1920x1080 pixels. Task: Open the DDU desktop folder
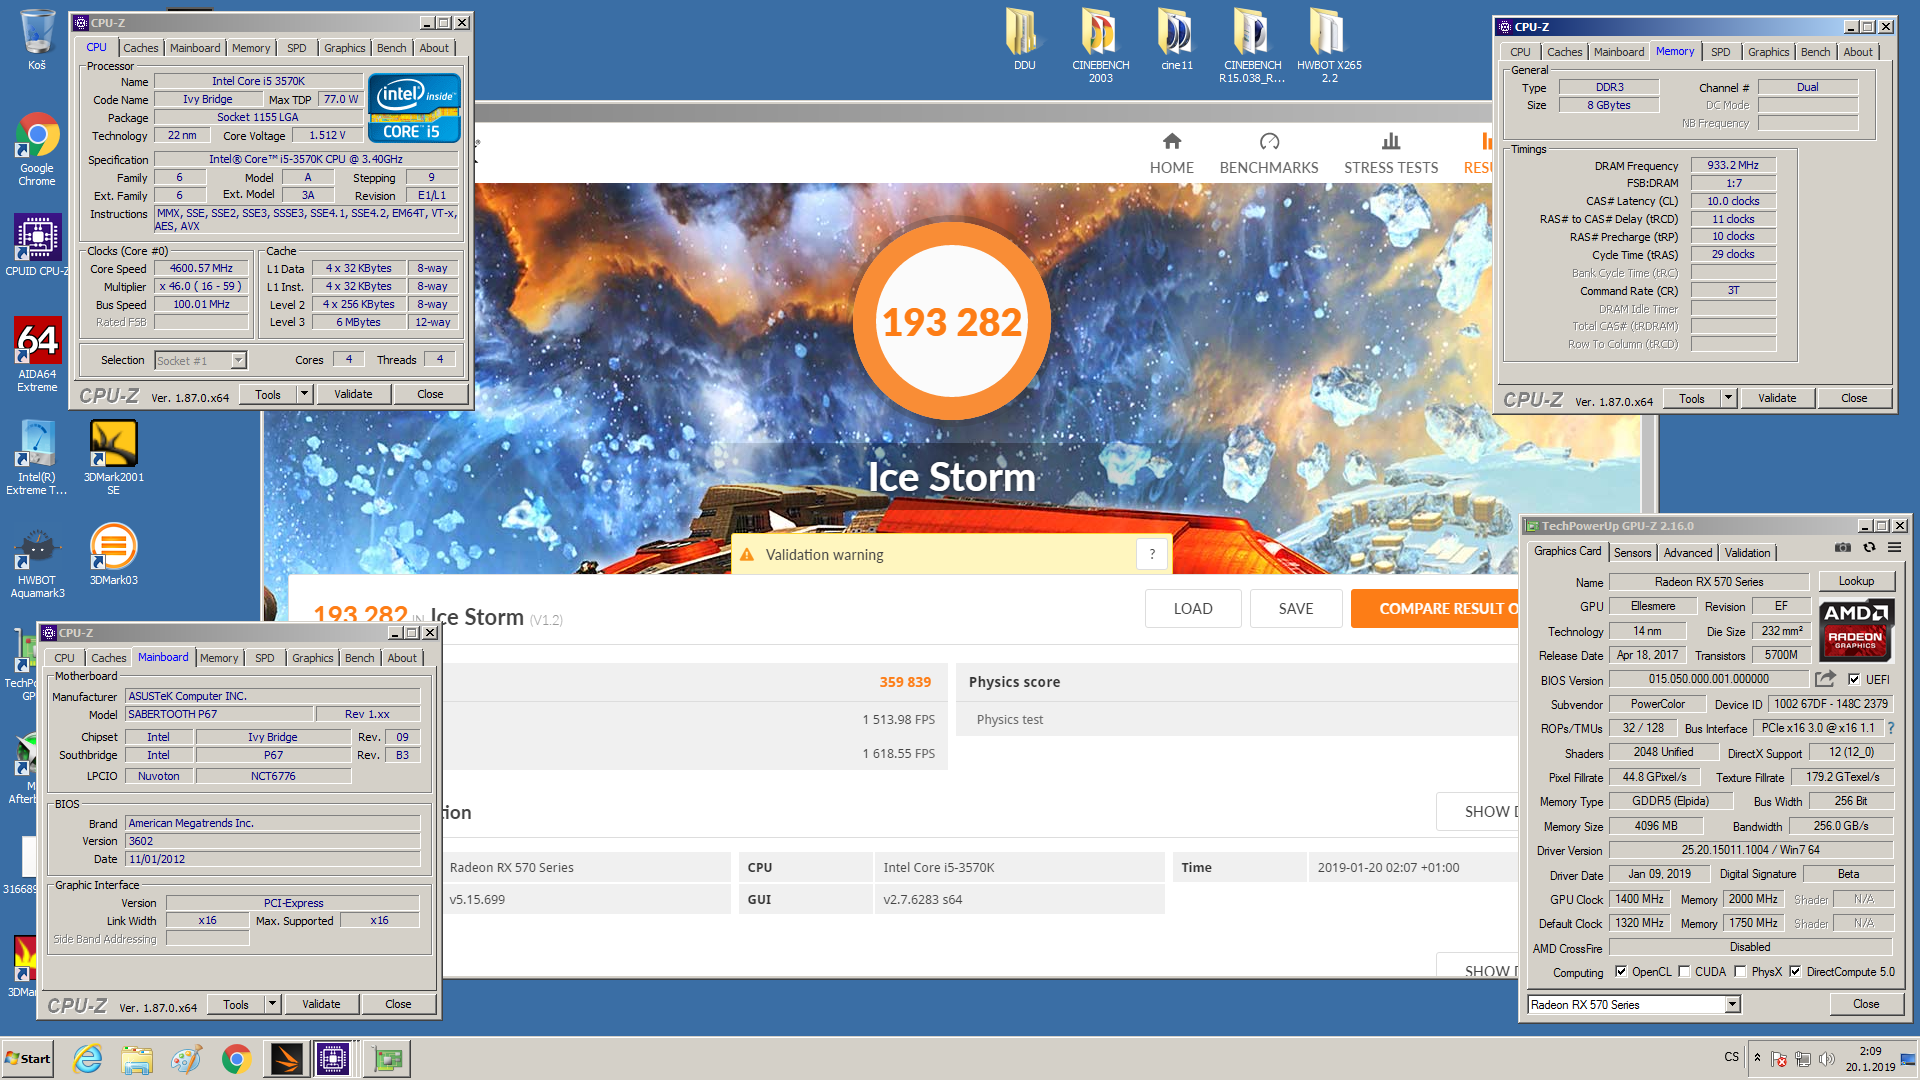click(1024, 39)
